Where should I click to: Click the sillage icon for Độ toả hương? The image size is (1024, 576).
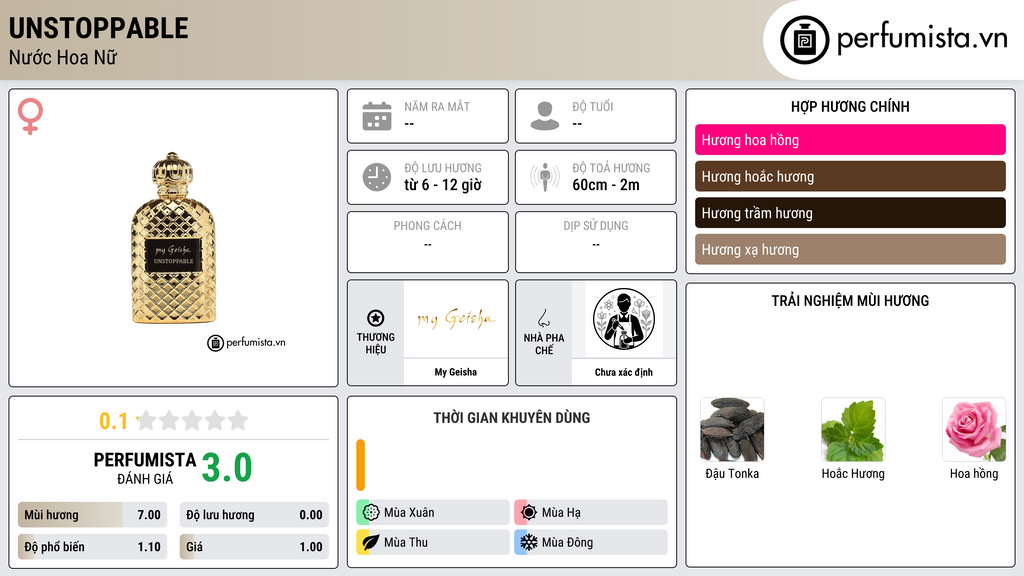pyautogui.click(x=545, y=177)
